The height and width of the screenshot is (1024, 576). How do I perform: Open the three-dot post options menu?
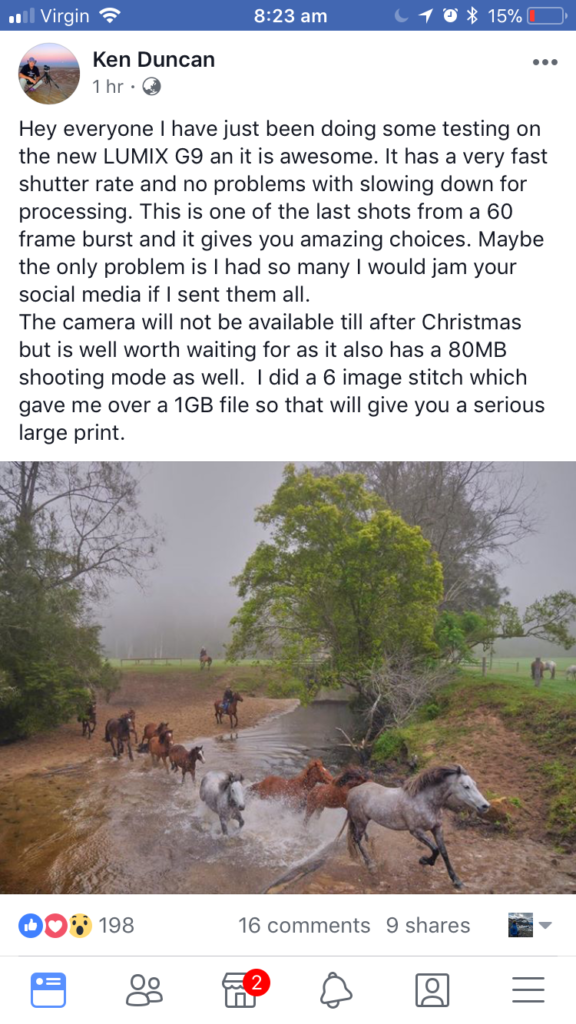click(x=545, y=63)
